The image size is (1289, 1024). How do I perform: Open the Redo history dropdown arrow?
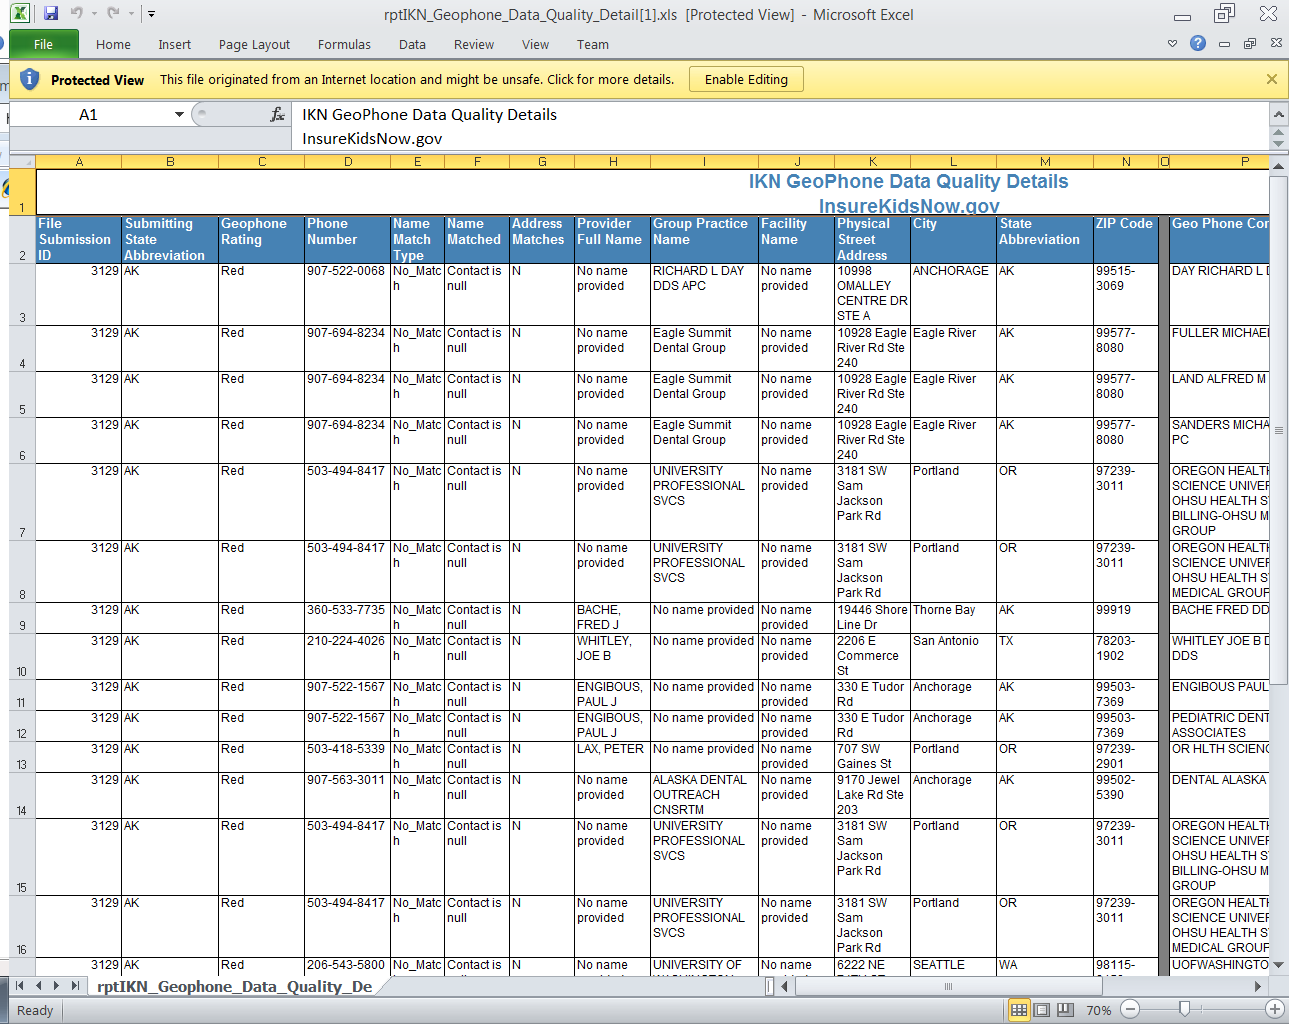tap(130, 14)
